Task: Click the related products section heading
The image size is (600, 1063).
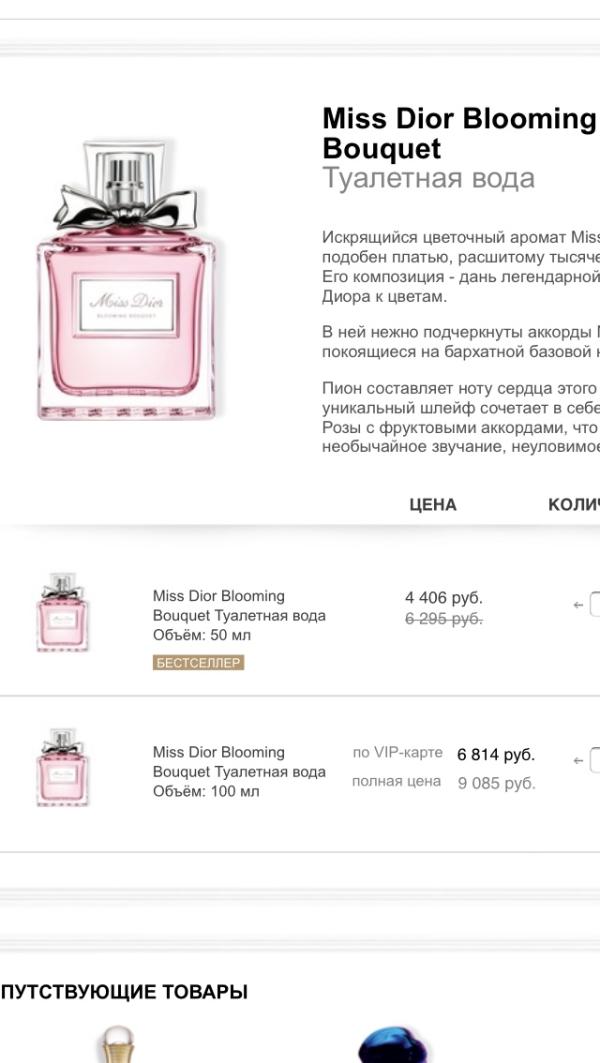Action: coord(124,992)
